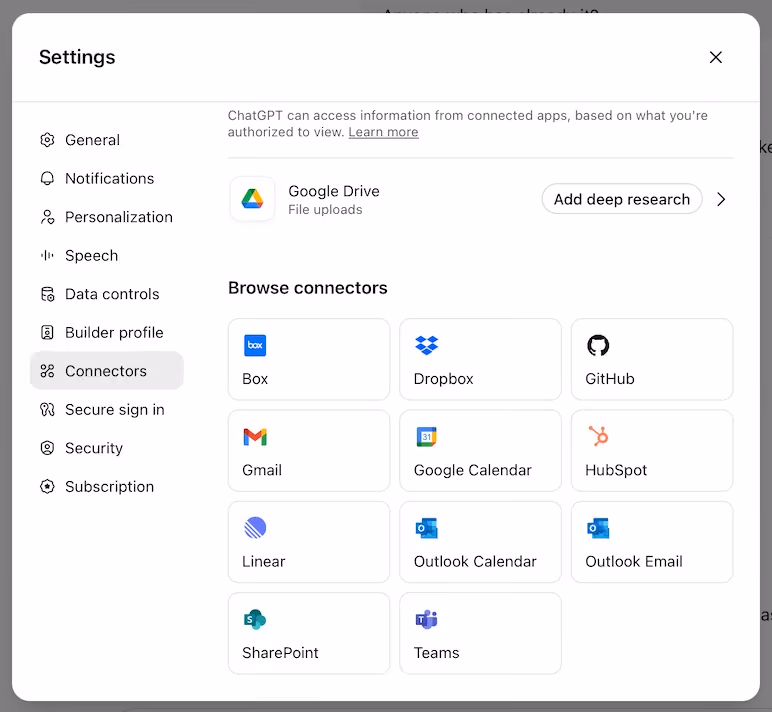Click the Connectors grid icon
This screenshot has width=772, height=712.
(x=47, y=371)
